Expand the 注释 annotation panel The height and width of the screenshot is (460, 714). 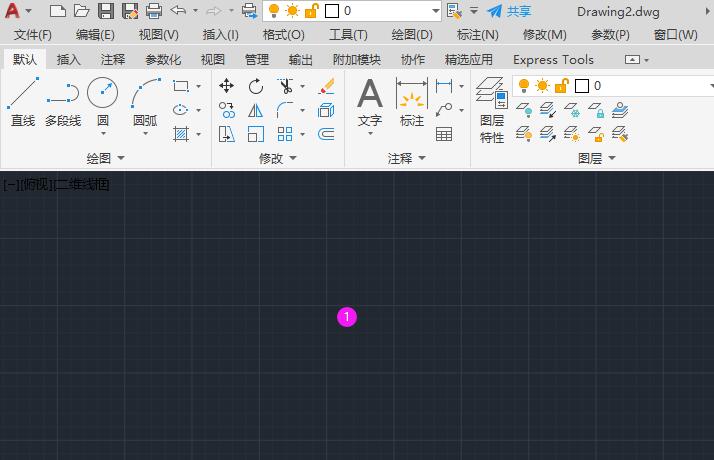406,158
